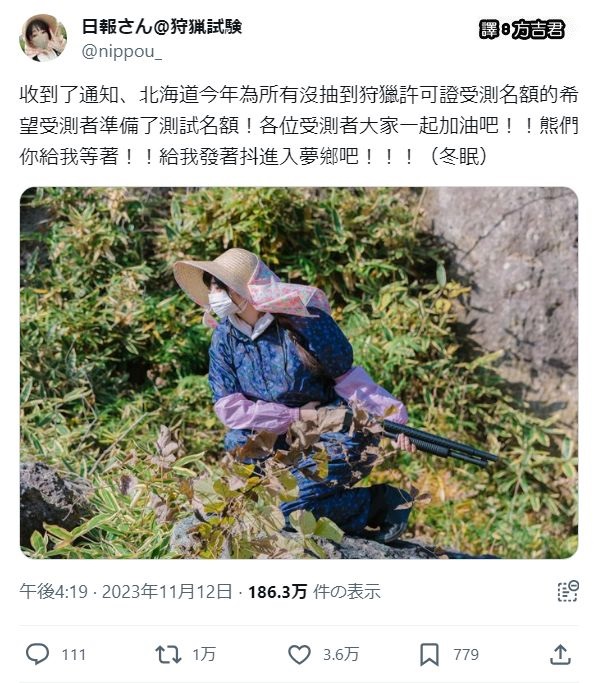Click the 午後4:19 timestamp link
Viewport: 598px width, 683px height.
pos(54,592)
